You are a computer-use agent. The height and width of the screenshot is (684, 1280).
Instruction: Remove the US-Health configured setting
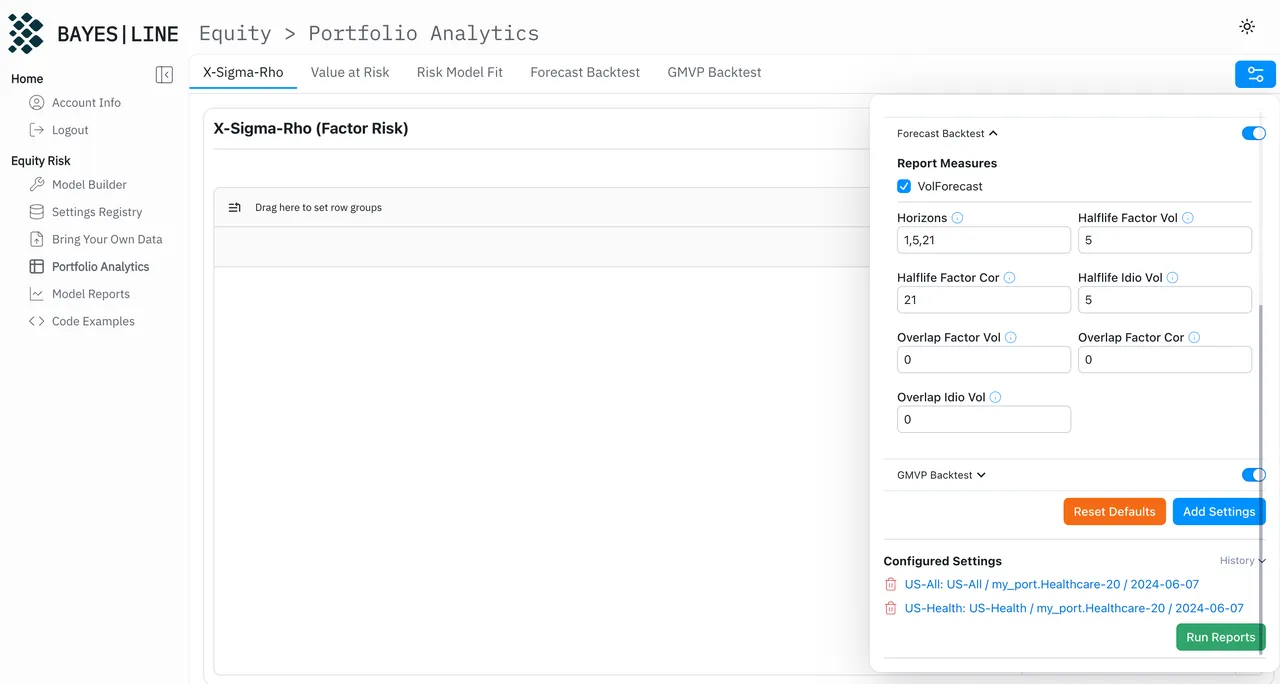pos(890,608)
